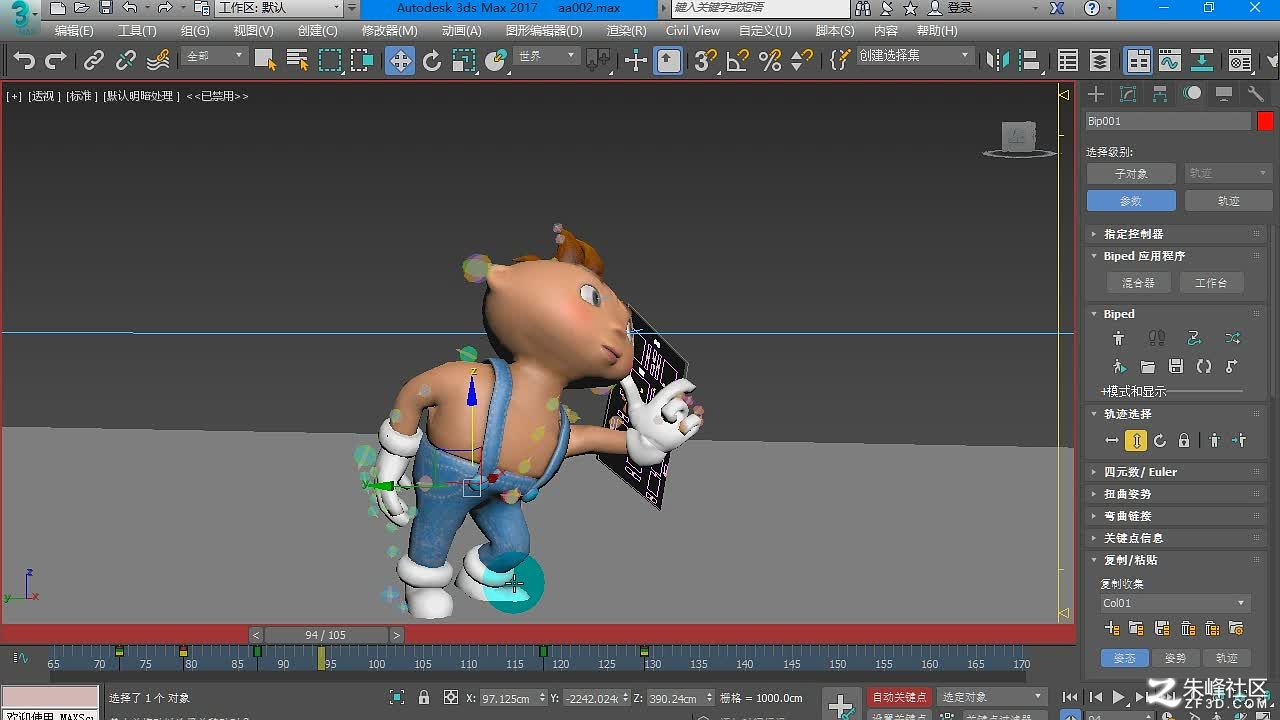The height and width of the screenshot is (720, 1280).
Task: Collapse the Biped 应用程序 rollout
Action: point(1175,256)
